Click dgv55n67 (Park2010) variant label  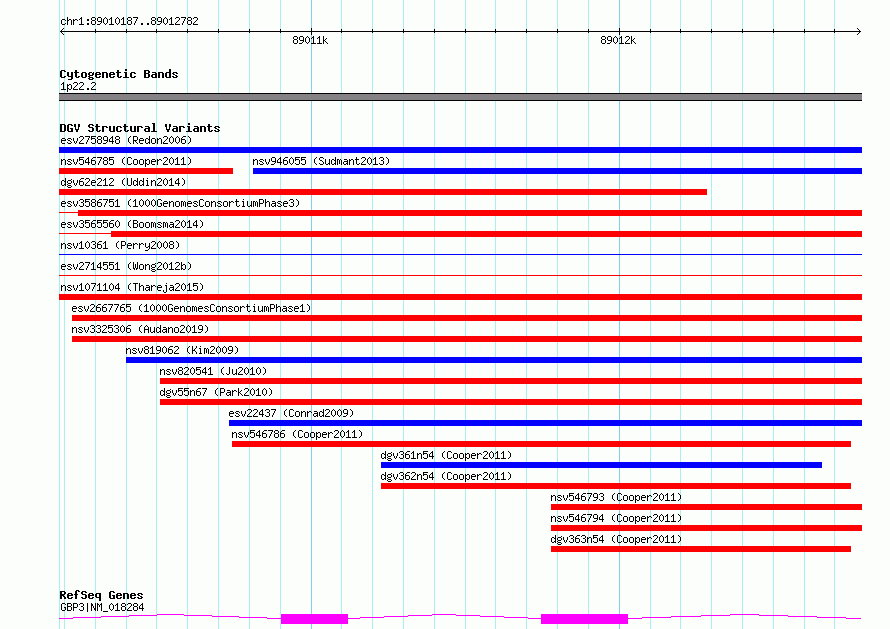pyautogui.click(x=216, y=392)
